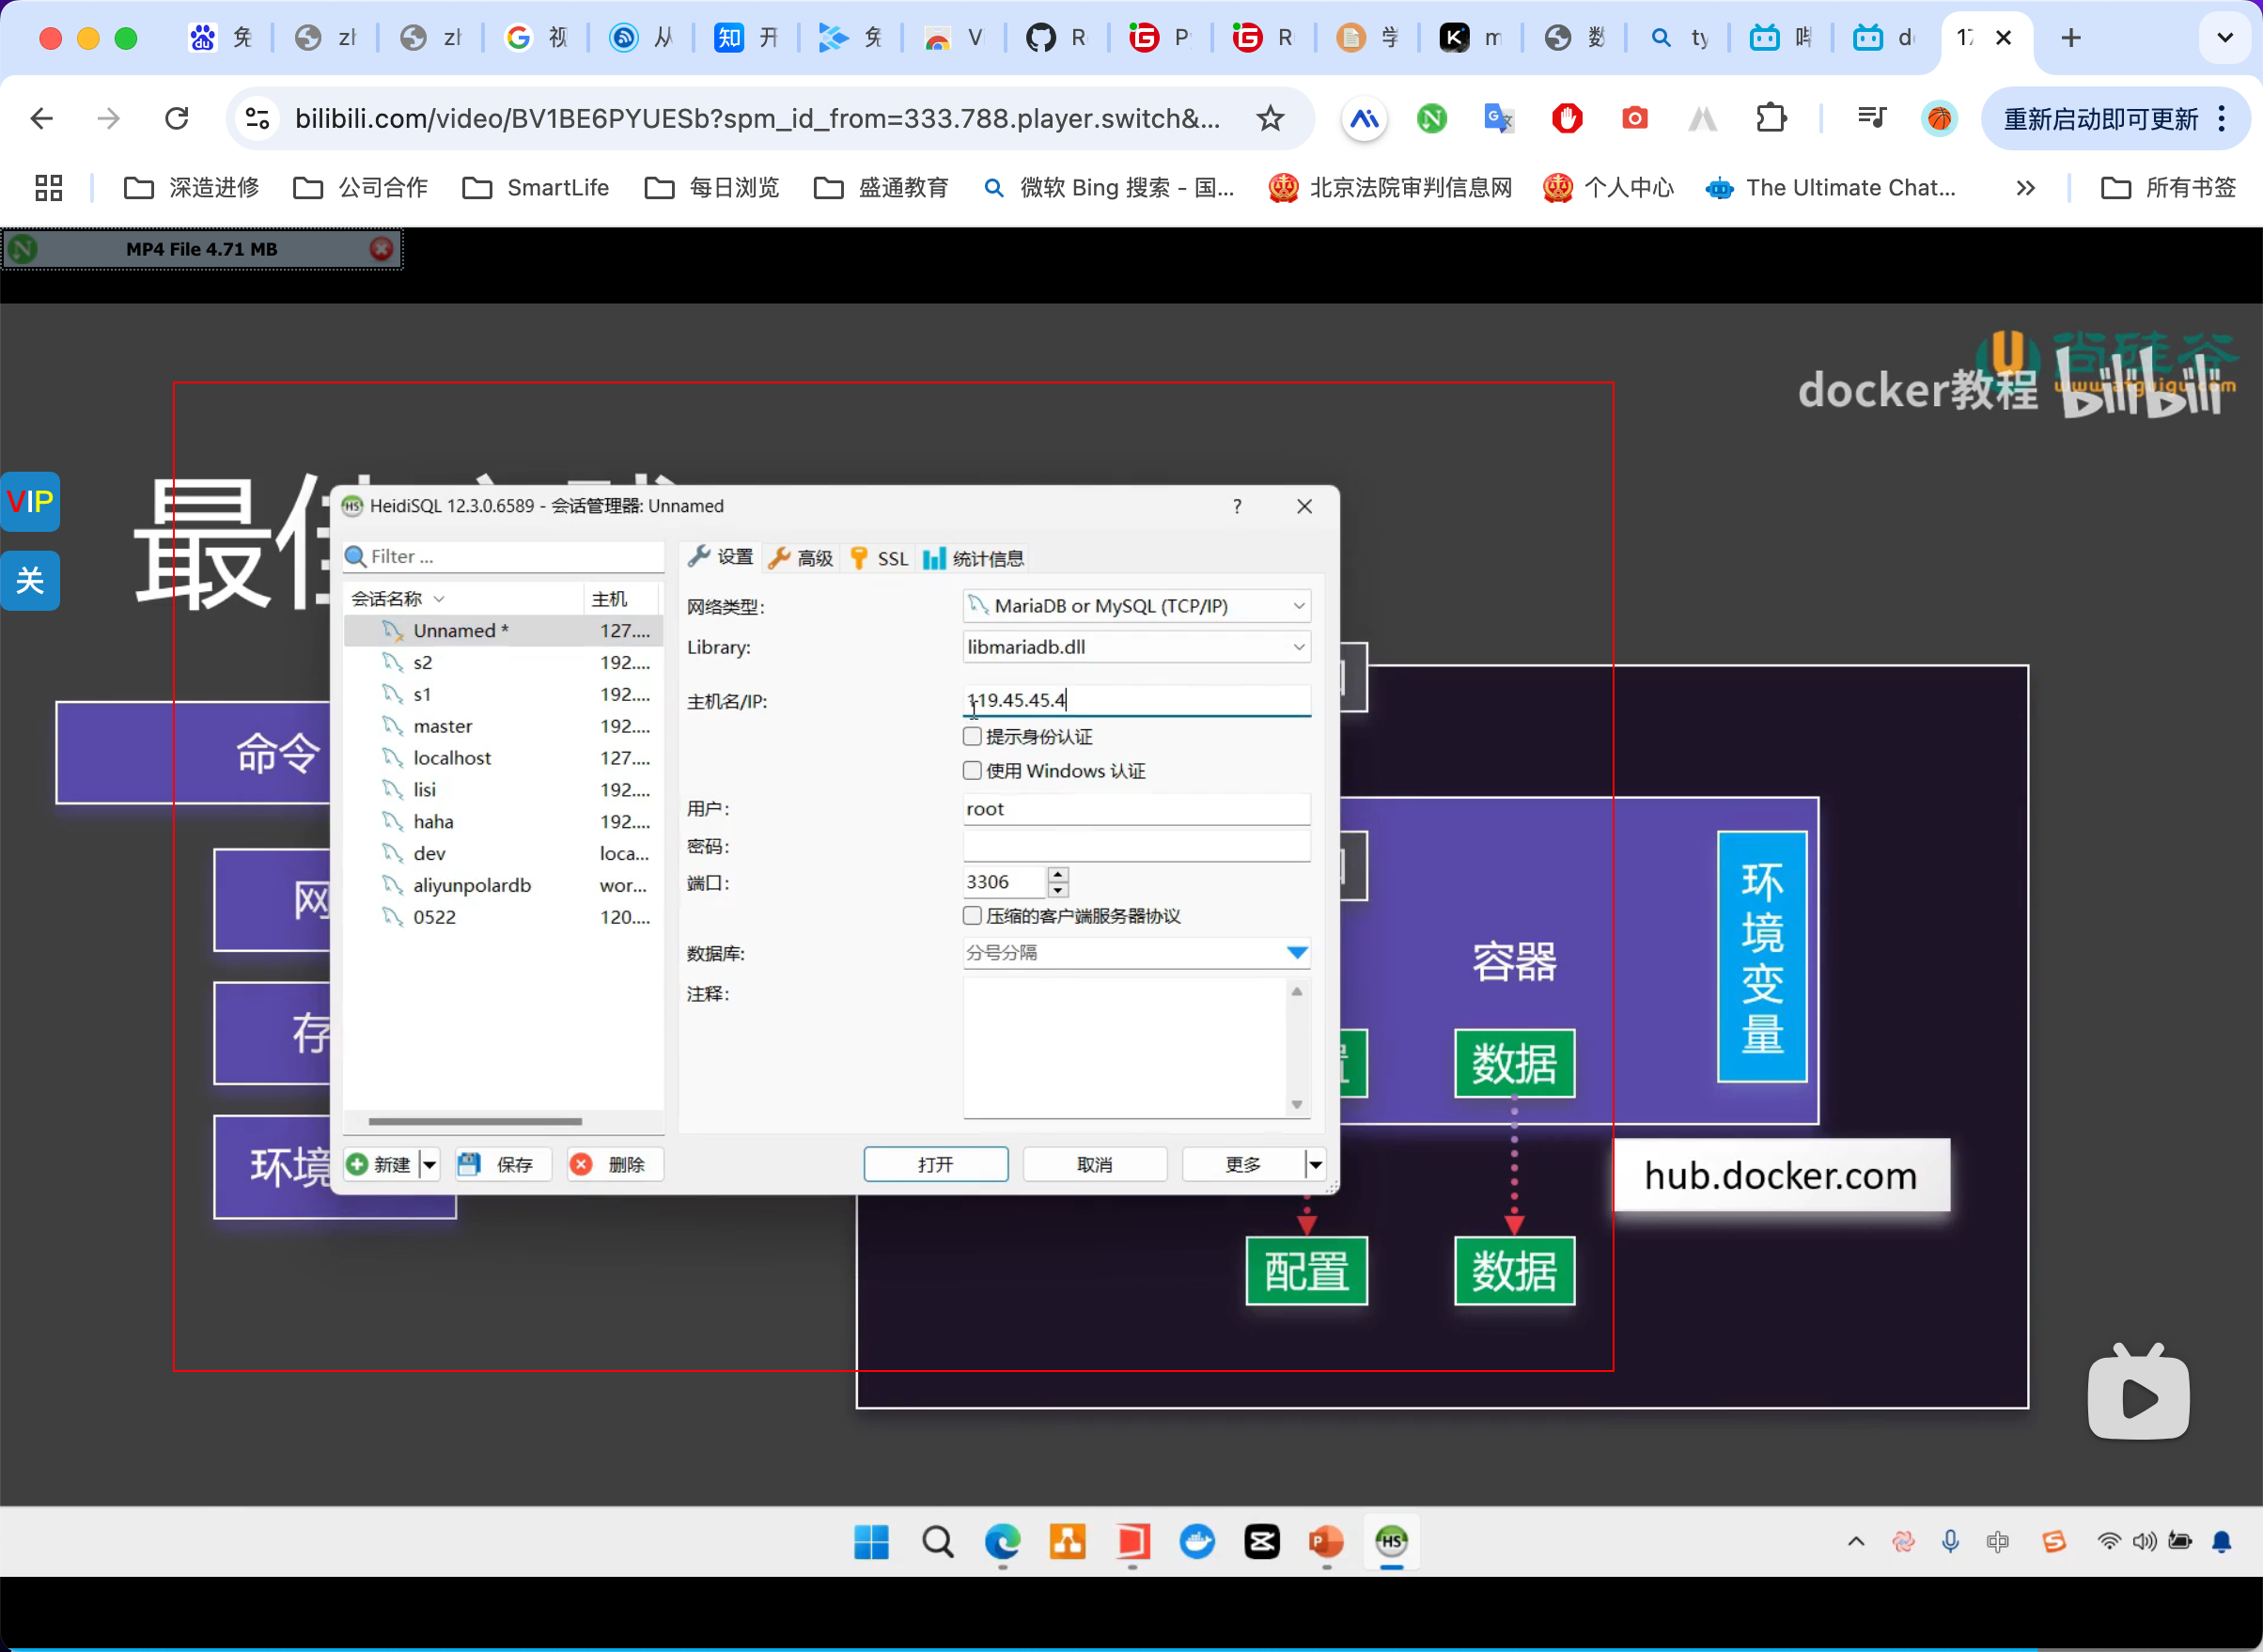Toggle the 压缩的客户端服务器协议 checkbox
Image resolution: width=2263 pixels, height=1652 pixels.
tap(972, 916)
